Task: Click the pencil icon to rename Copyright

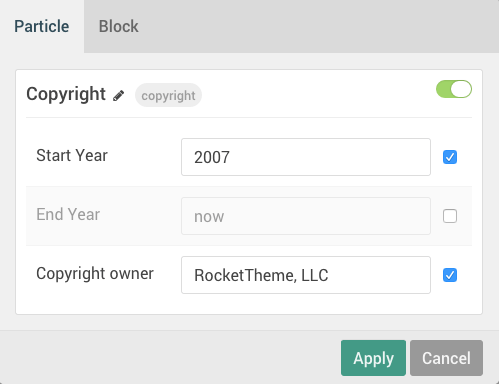Action: click(118, 96)
